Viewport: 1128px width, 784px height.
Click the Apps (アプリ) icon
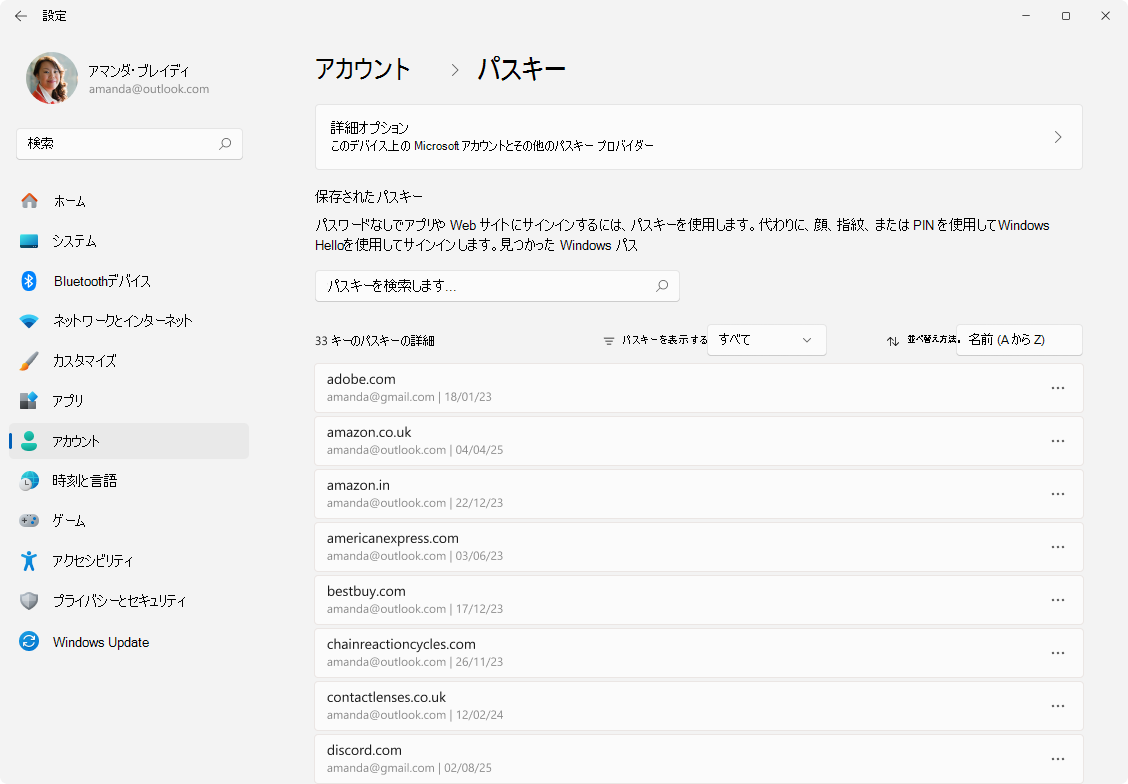29,401
